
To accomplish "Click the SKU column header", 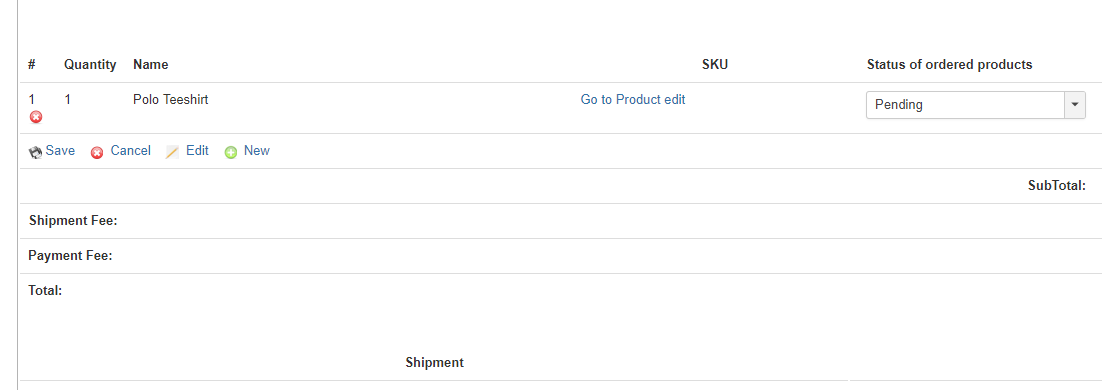I will coord(715,65).
